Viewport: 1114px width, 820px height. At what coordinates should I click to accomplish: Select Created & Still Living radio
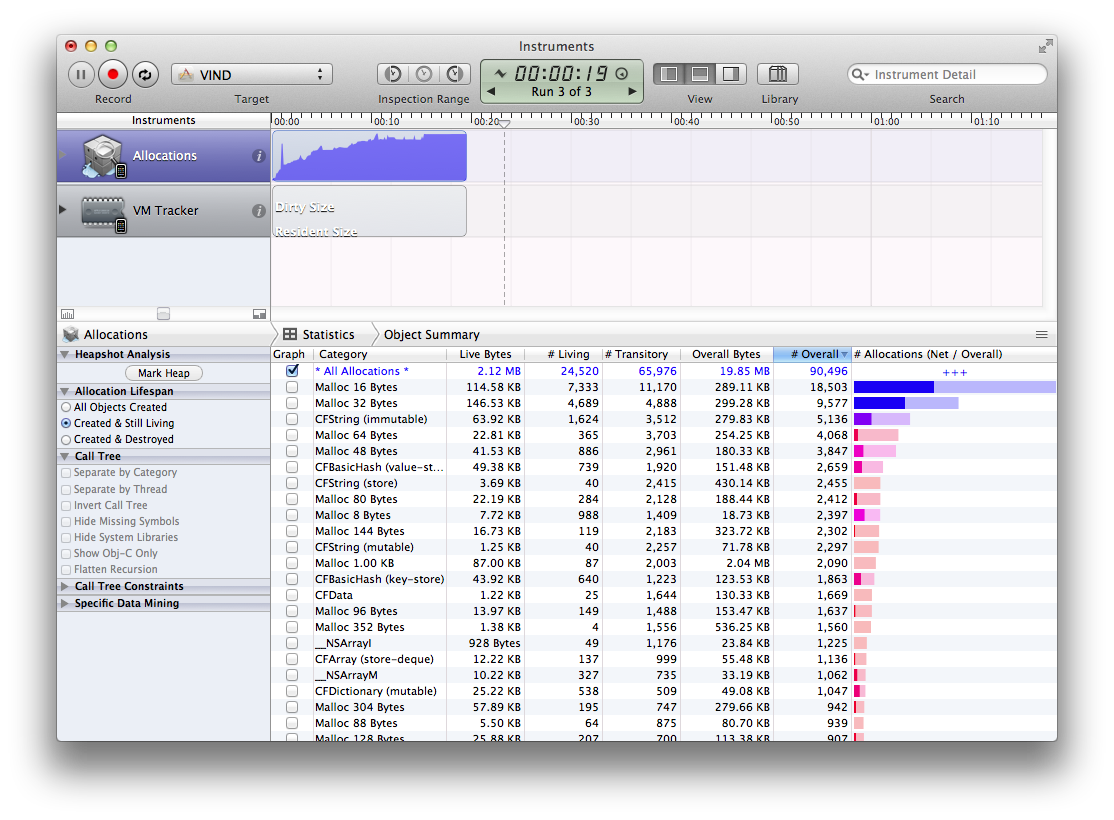(x=66, y=423)
